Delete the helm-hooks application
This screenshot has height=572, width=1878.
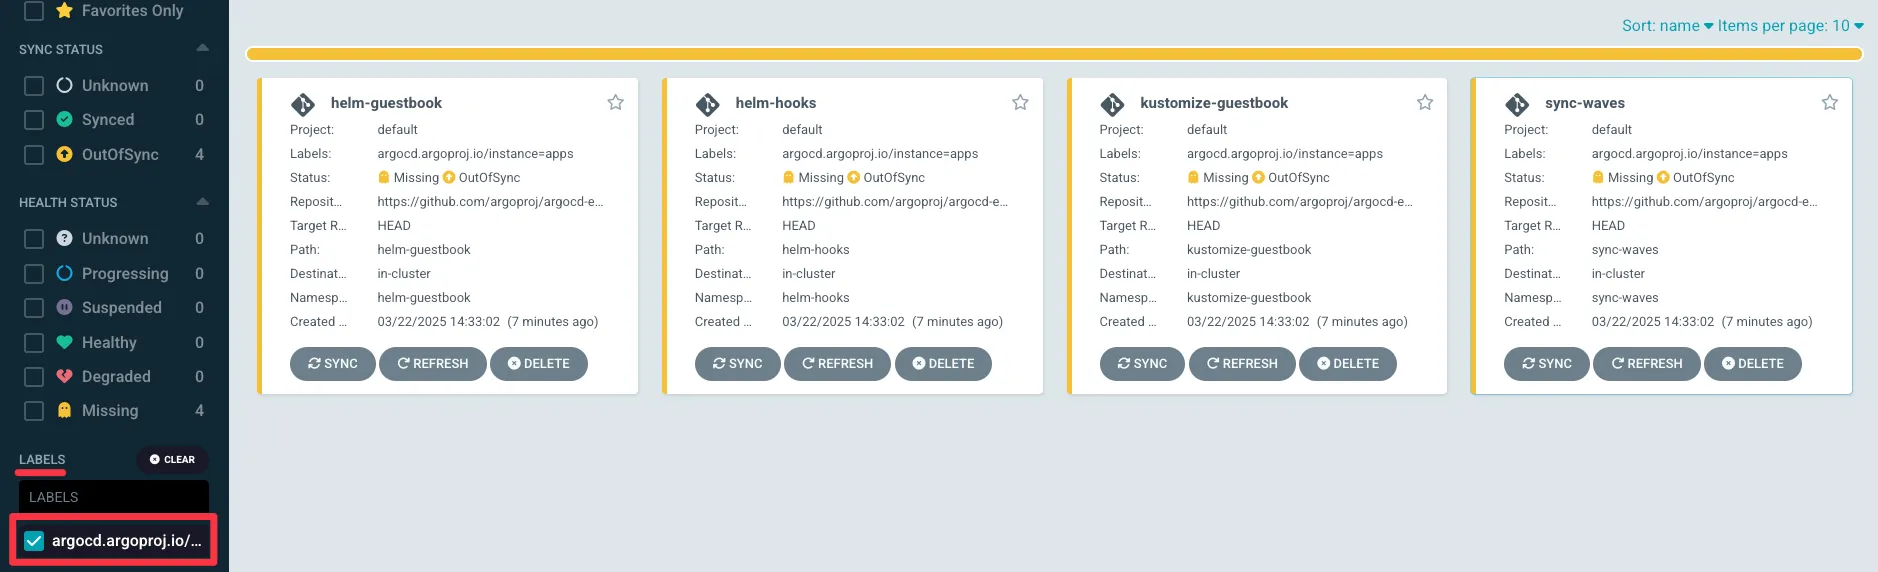pyautogui.click(x=944, y=364)
